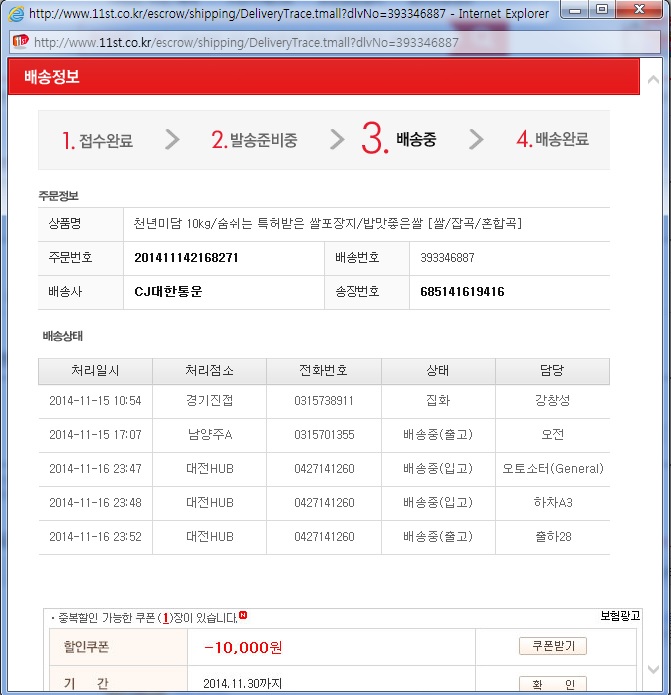The image size is (671, 695).
Task: Click the arrow chevron after 배송중
Action: coord(476,140)
